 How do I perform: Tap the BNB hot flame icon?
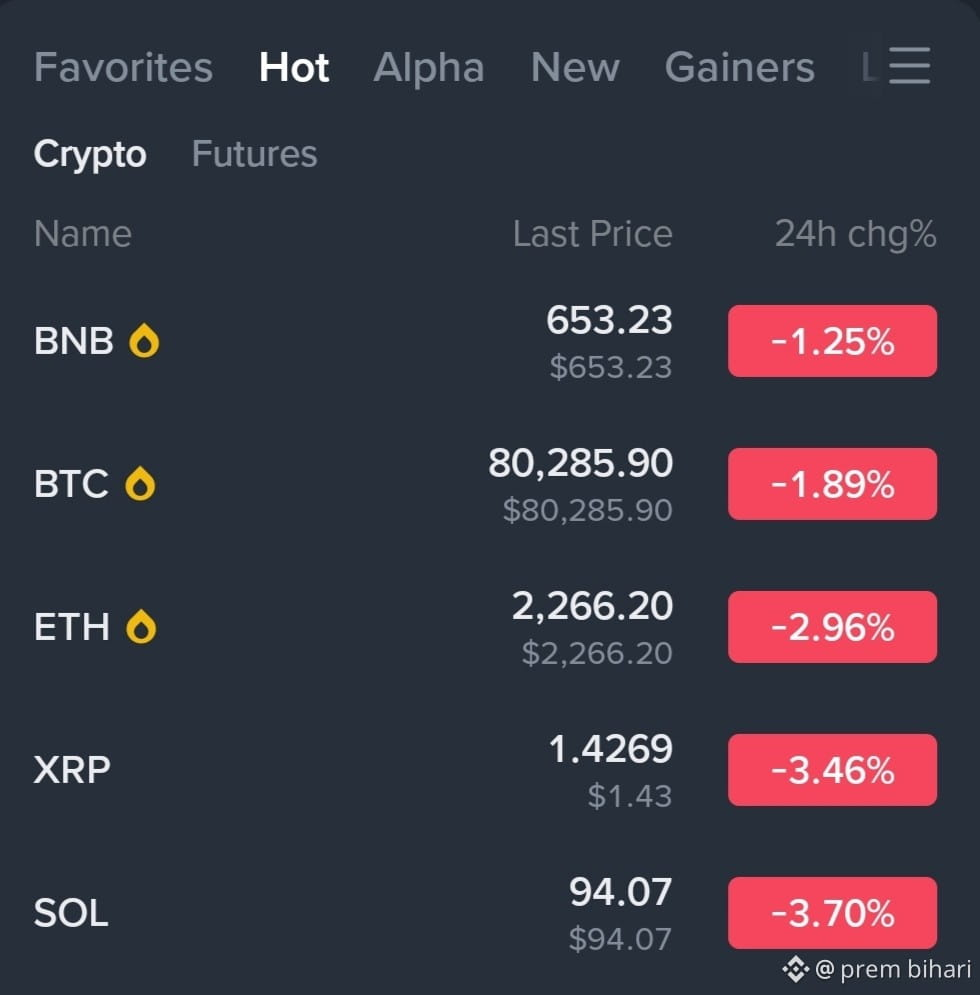pyautogui.click(x=144, y=341)
